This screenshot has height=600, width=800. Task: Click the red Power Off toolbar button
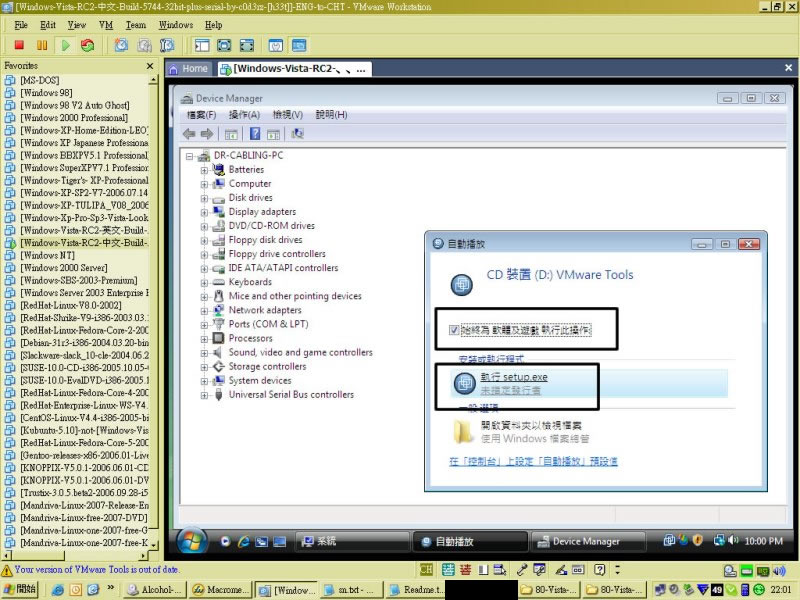tap(19, 45)
